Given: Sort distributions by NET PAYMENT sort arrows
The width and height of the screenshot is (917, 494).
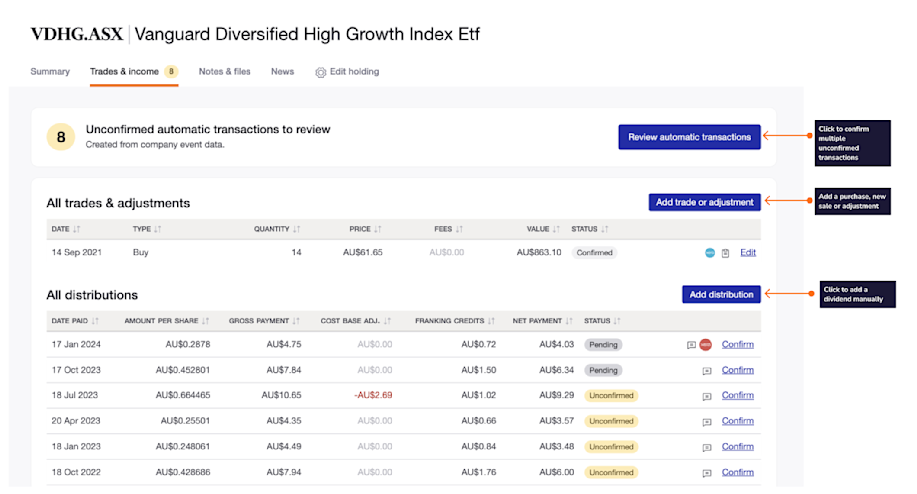Looking at the screenshot, I should coord(569,321).
